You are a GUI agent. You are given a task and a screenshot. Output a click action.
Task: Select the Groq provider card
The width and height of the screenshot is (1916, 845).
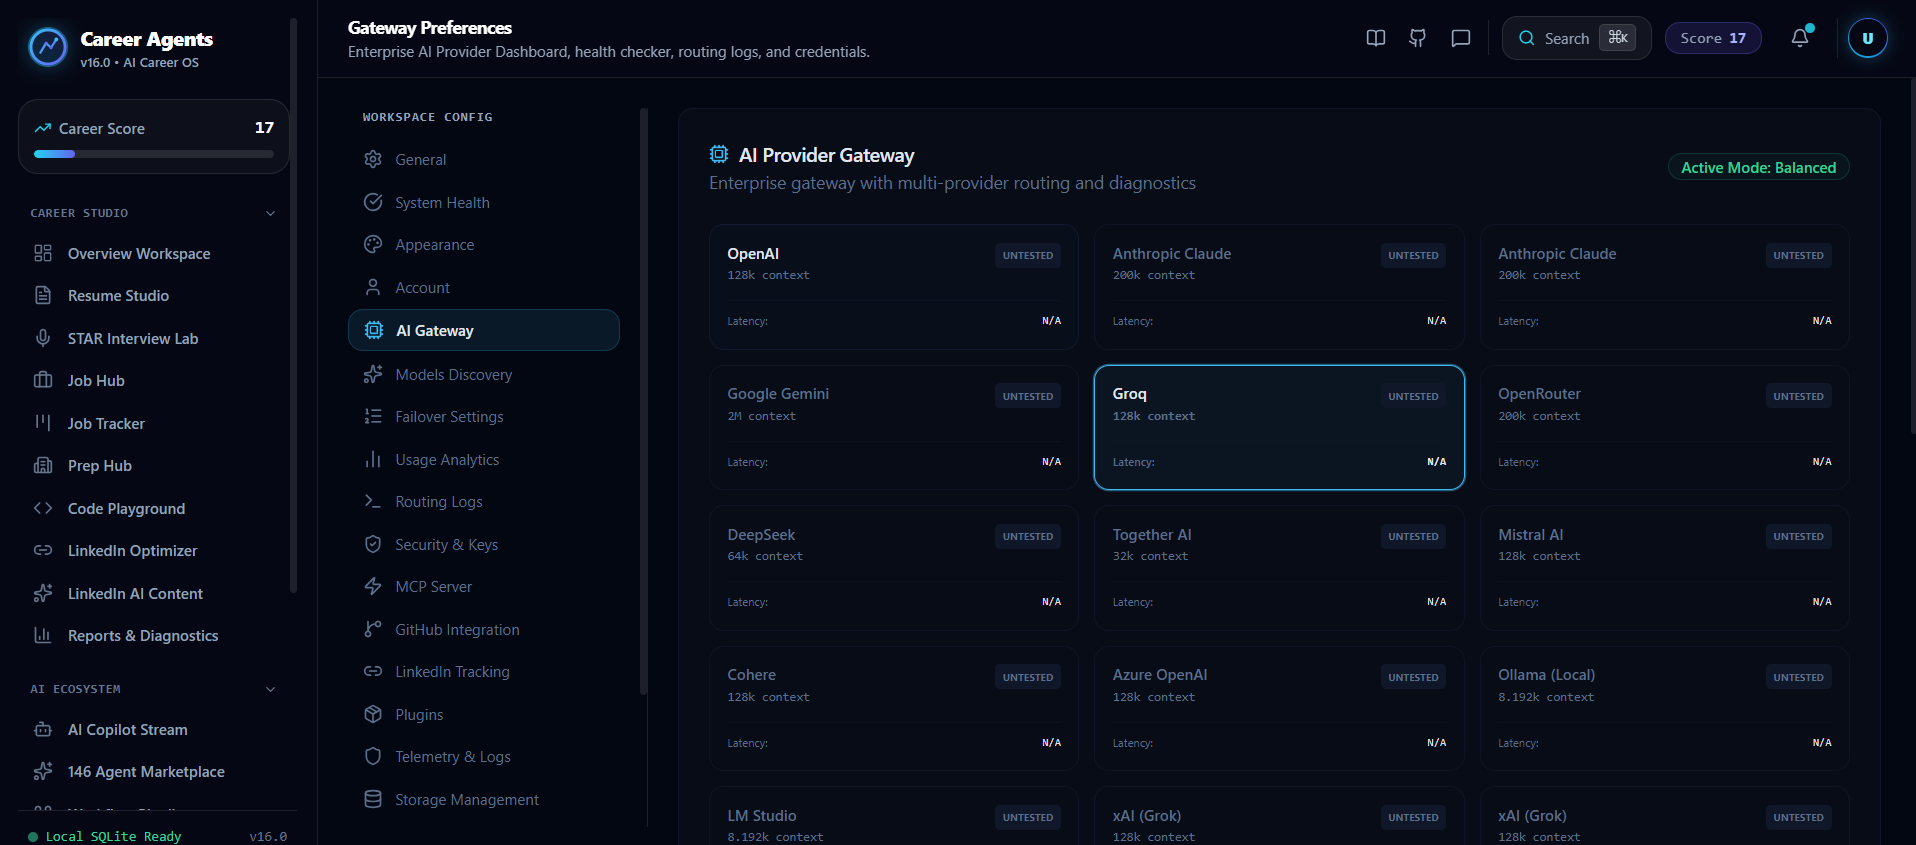point(1279,427)
